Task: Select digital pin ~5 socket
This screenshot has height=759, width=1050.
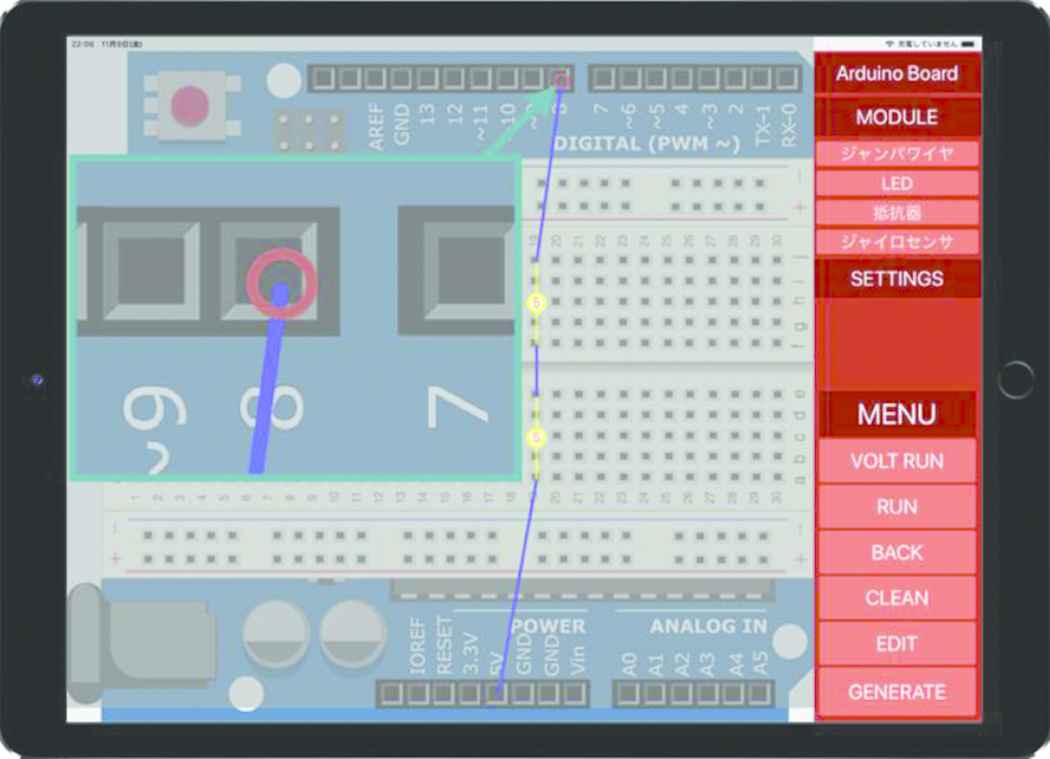Action: pyautogui.click(x=655, y=79)
